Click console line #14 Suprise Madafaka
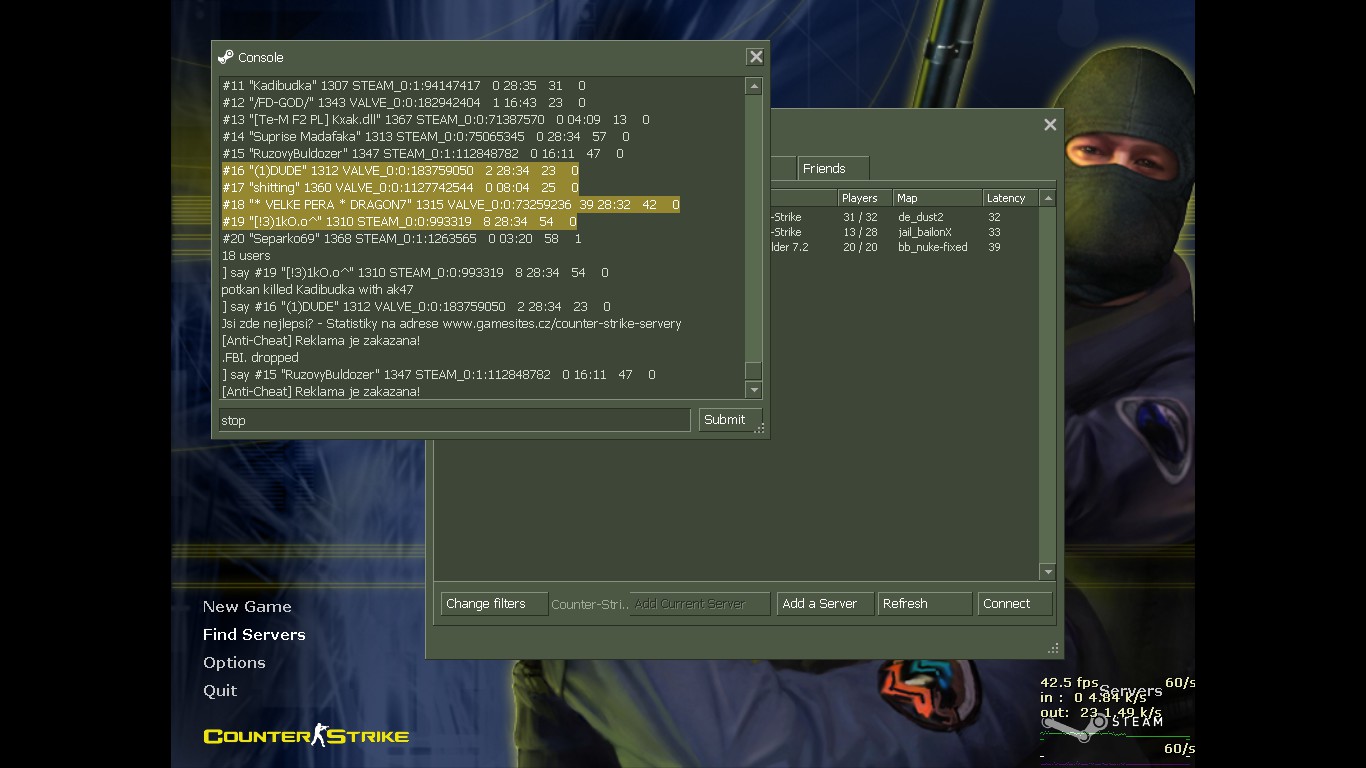Viewport: 1366px width, 768px height. pyautogui.click(x=425, y=137)
